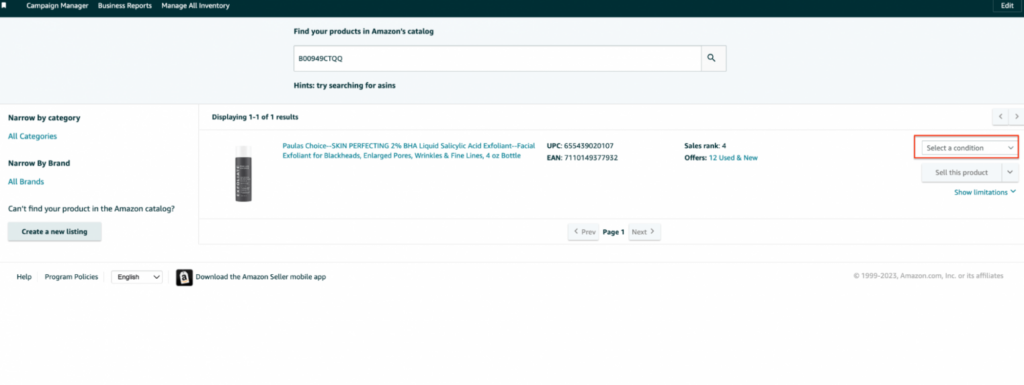Expand arrow beside Sell this product
Viewport: 1024px width, 385px height.
tap(1010, 173)
